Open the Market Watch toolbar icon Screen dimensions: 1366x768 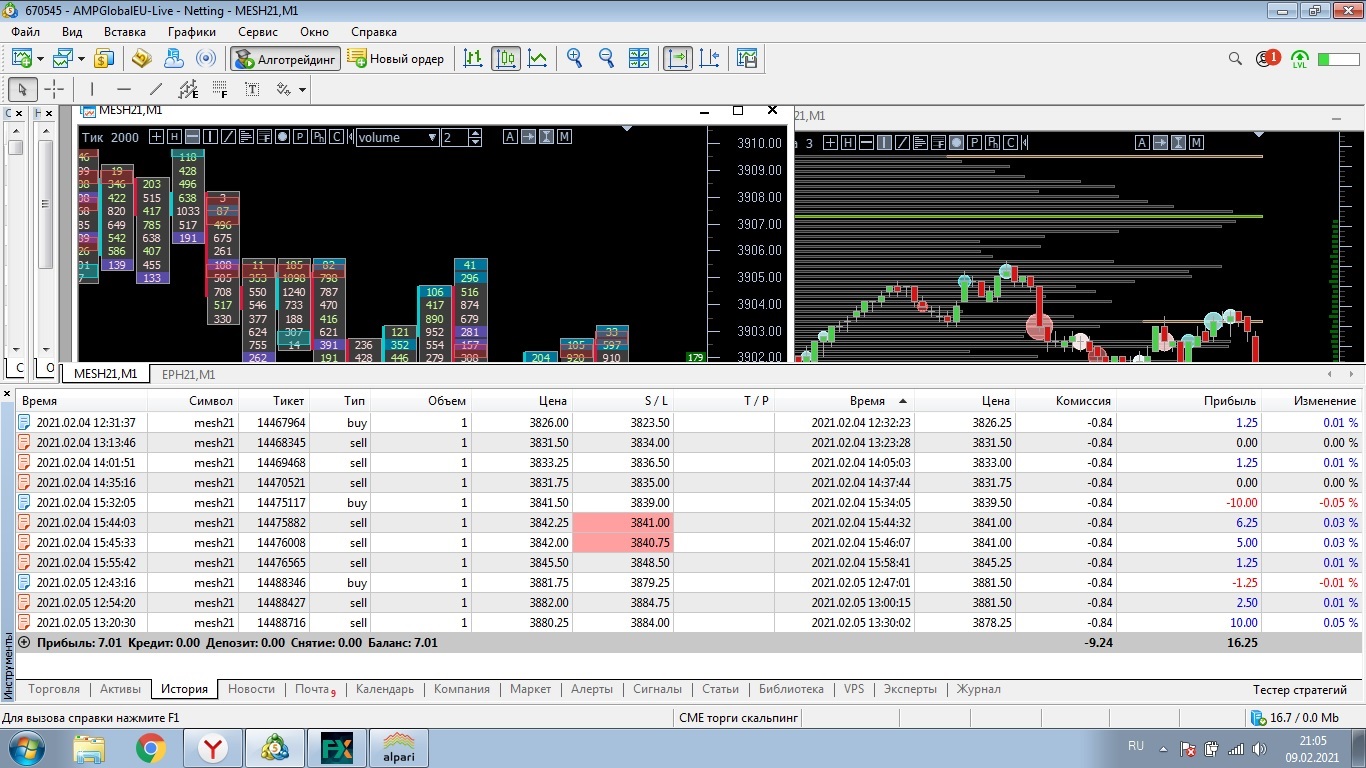104,59
